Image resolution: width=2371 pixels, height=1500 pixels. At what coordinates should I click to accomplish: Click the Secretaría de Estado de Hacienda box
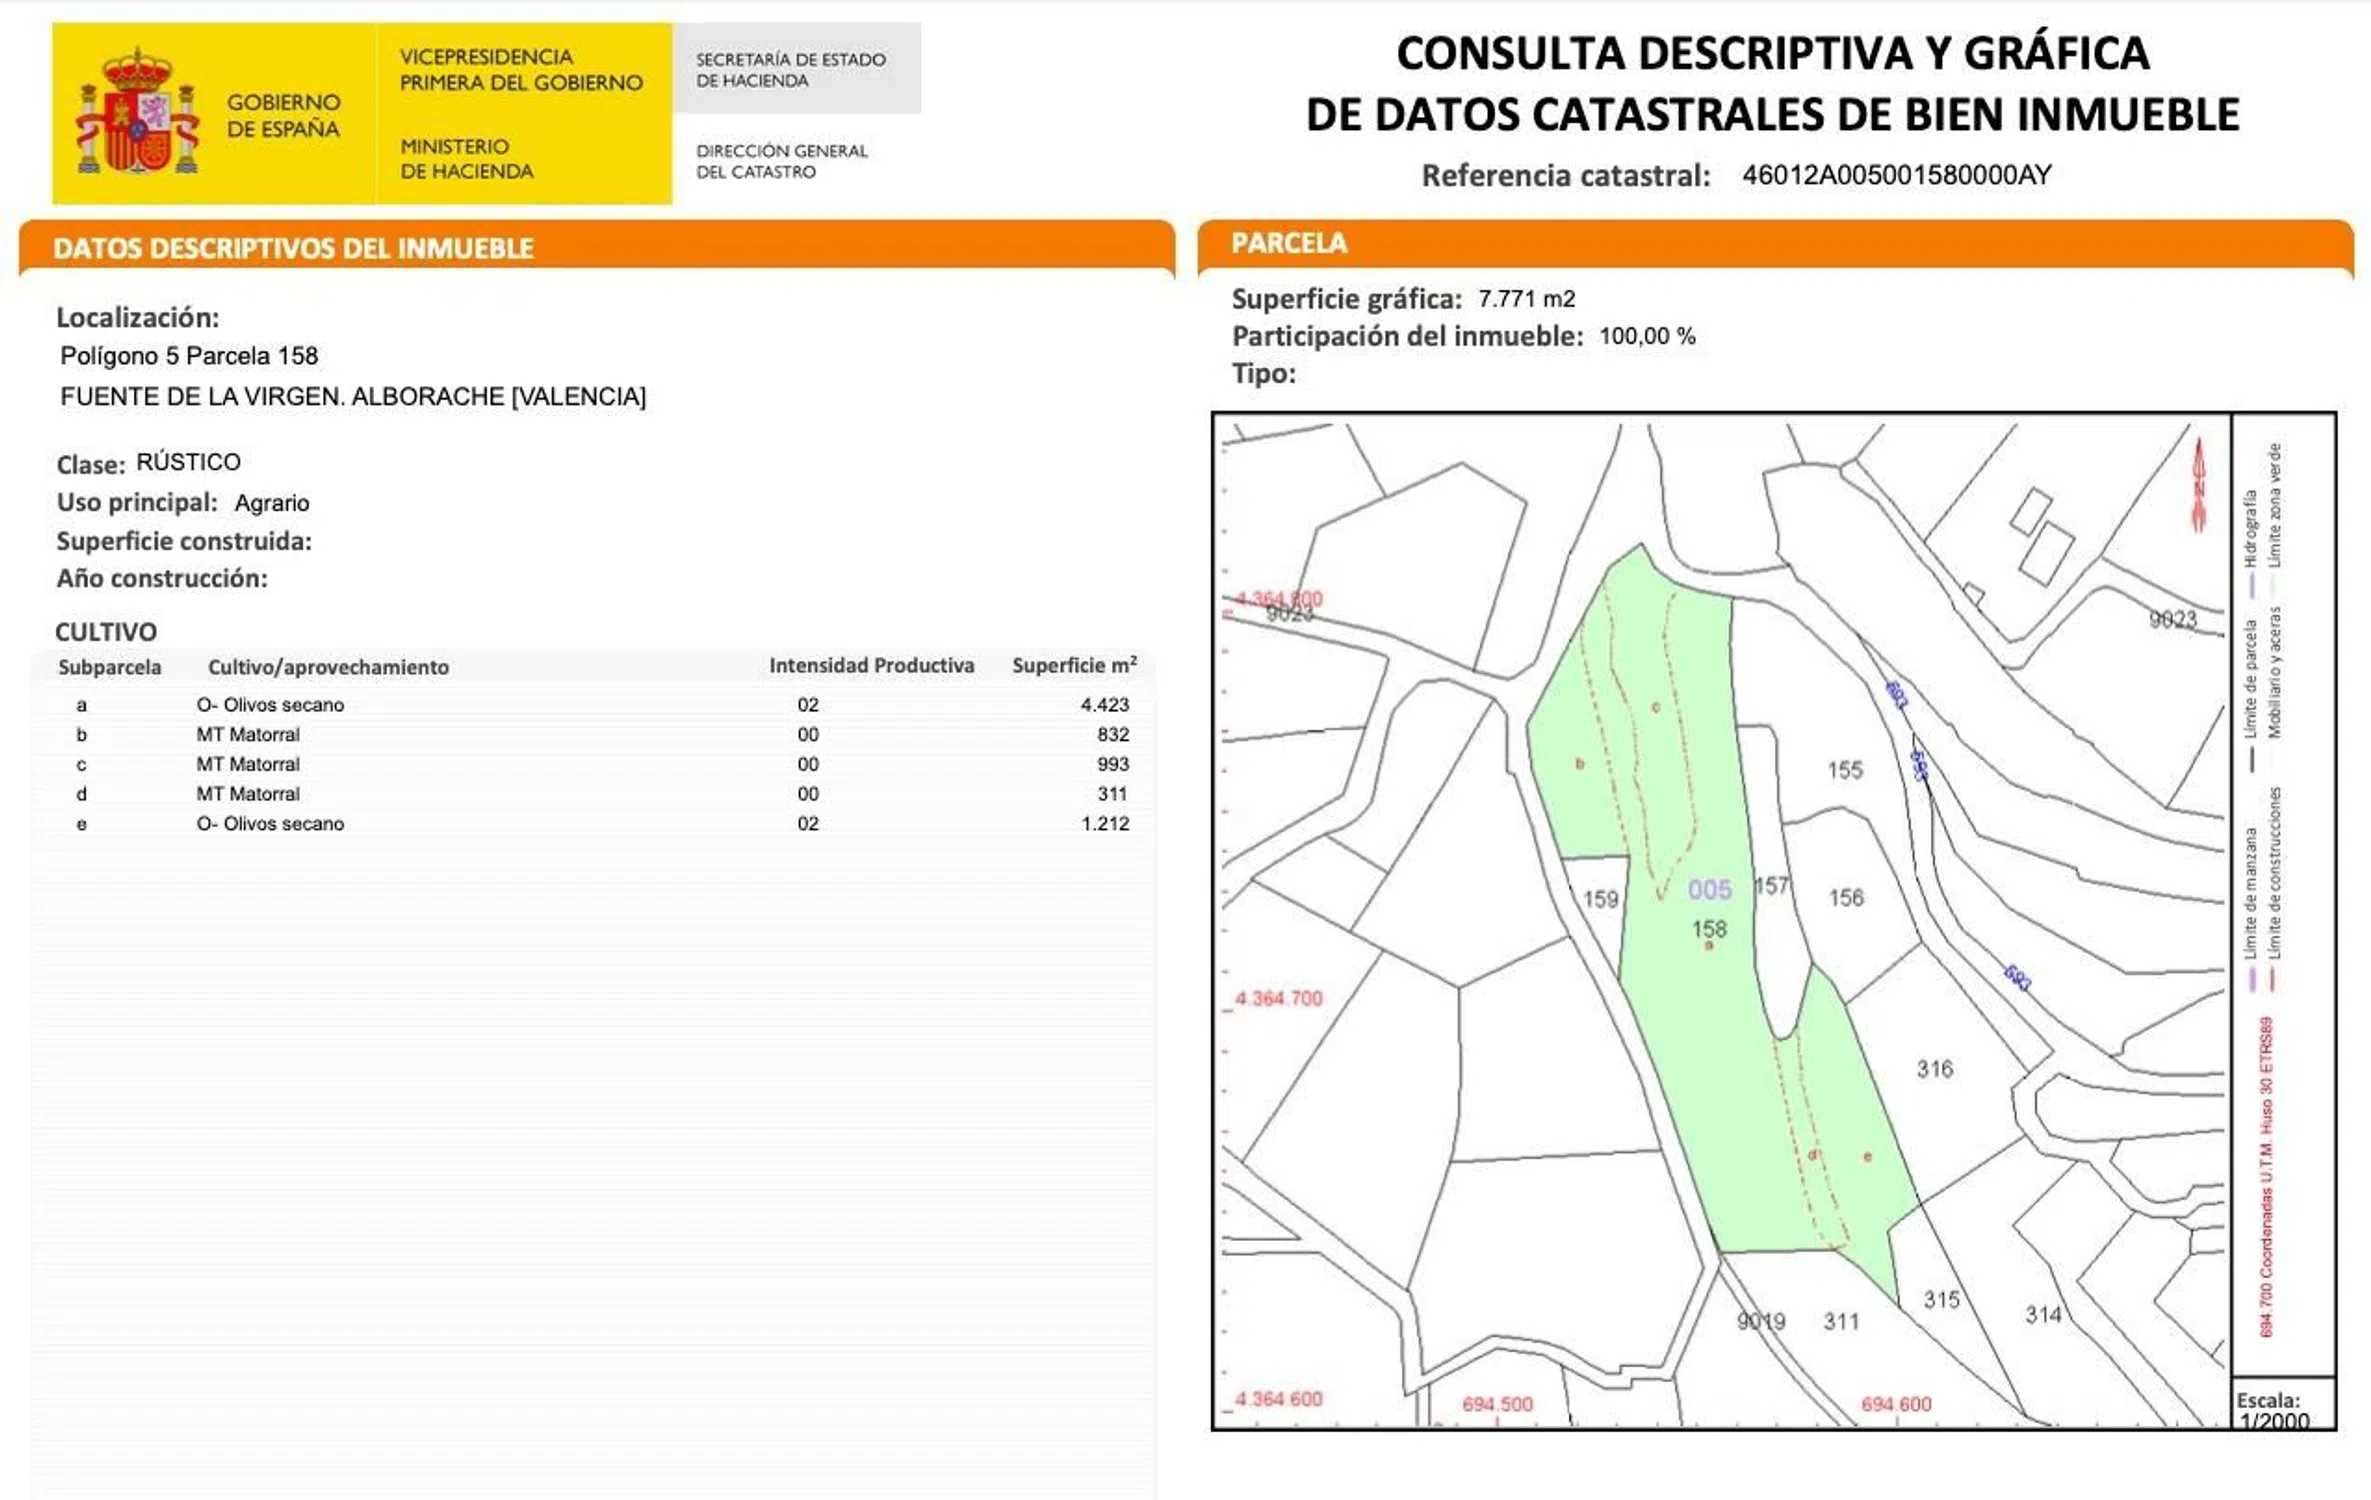(796, 70)
